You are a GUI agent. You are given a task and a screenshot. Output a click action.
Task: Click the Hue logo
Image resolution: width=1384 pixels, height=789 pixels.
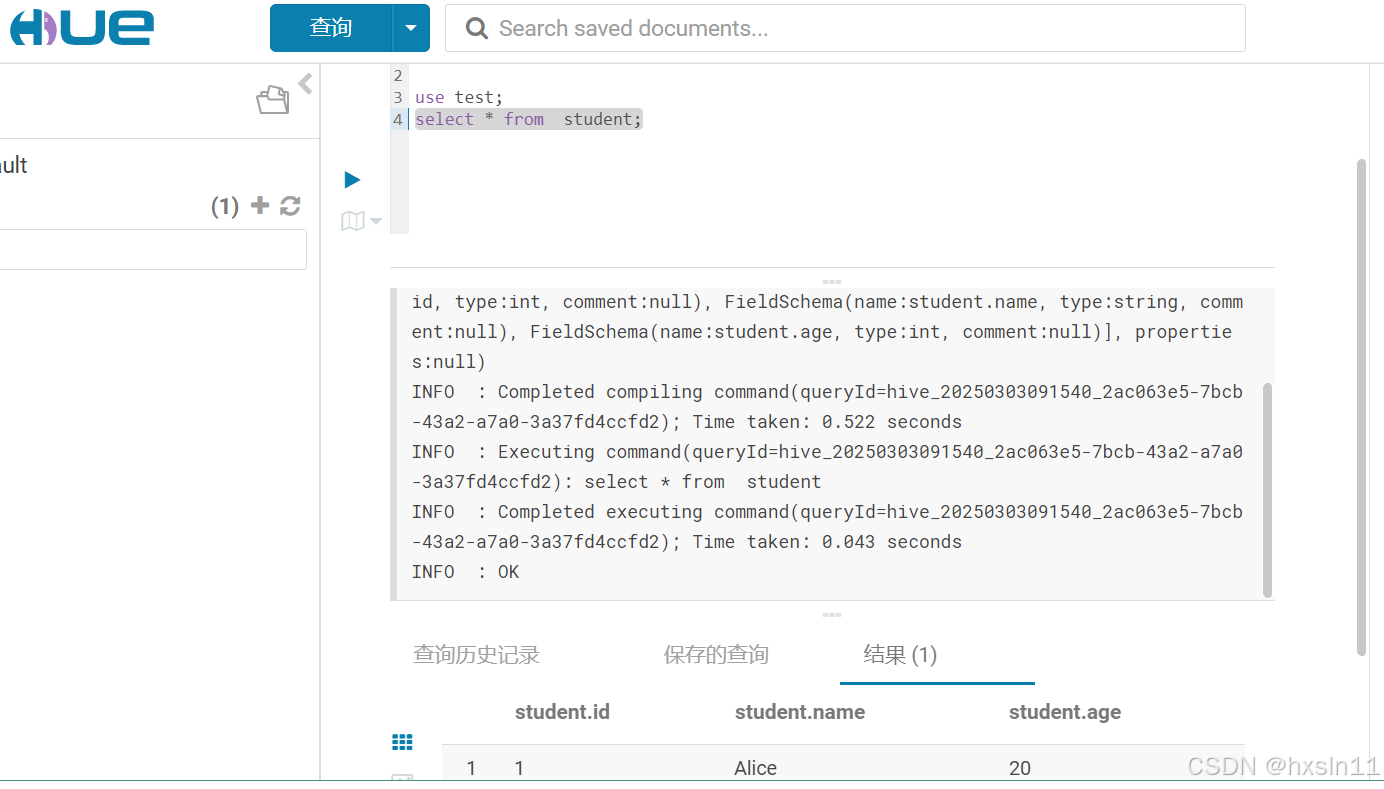(80, 27)
